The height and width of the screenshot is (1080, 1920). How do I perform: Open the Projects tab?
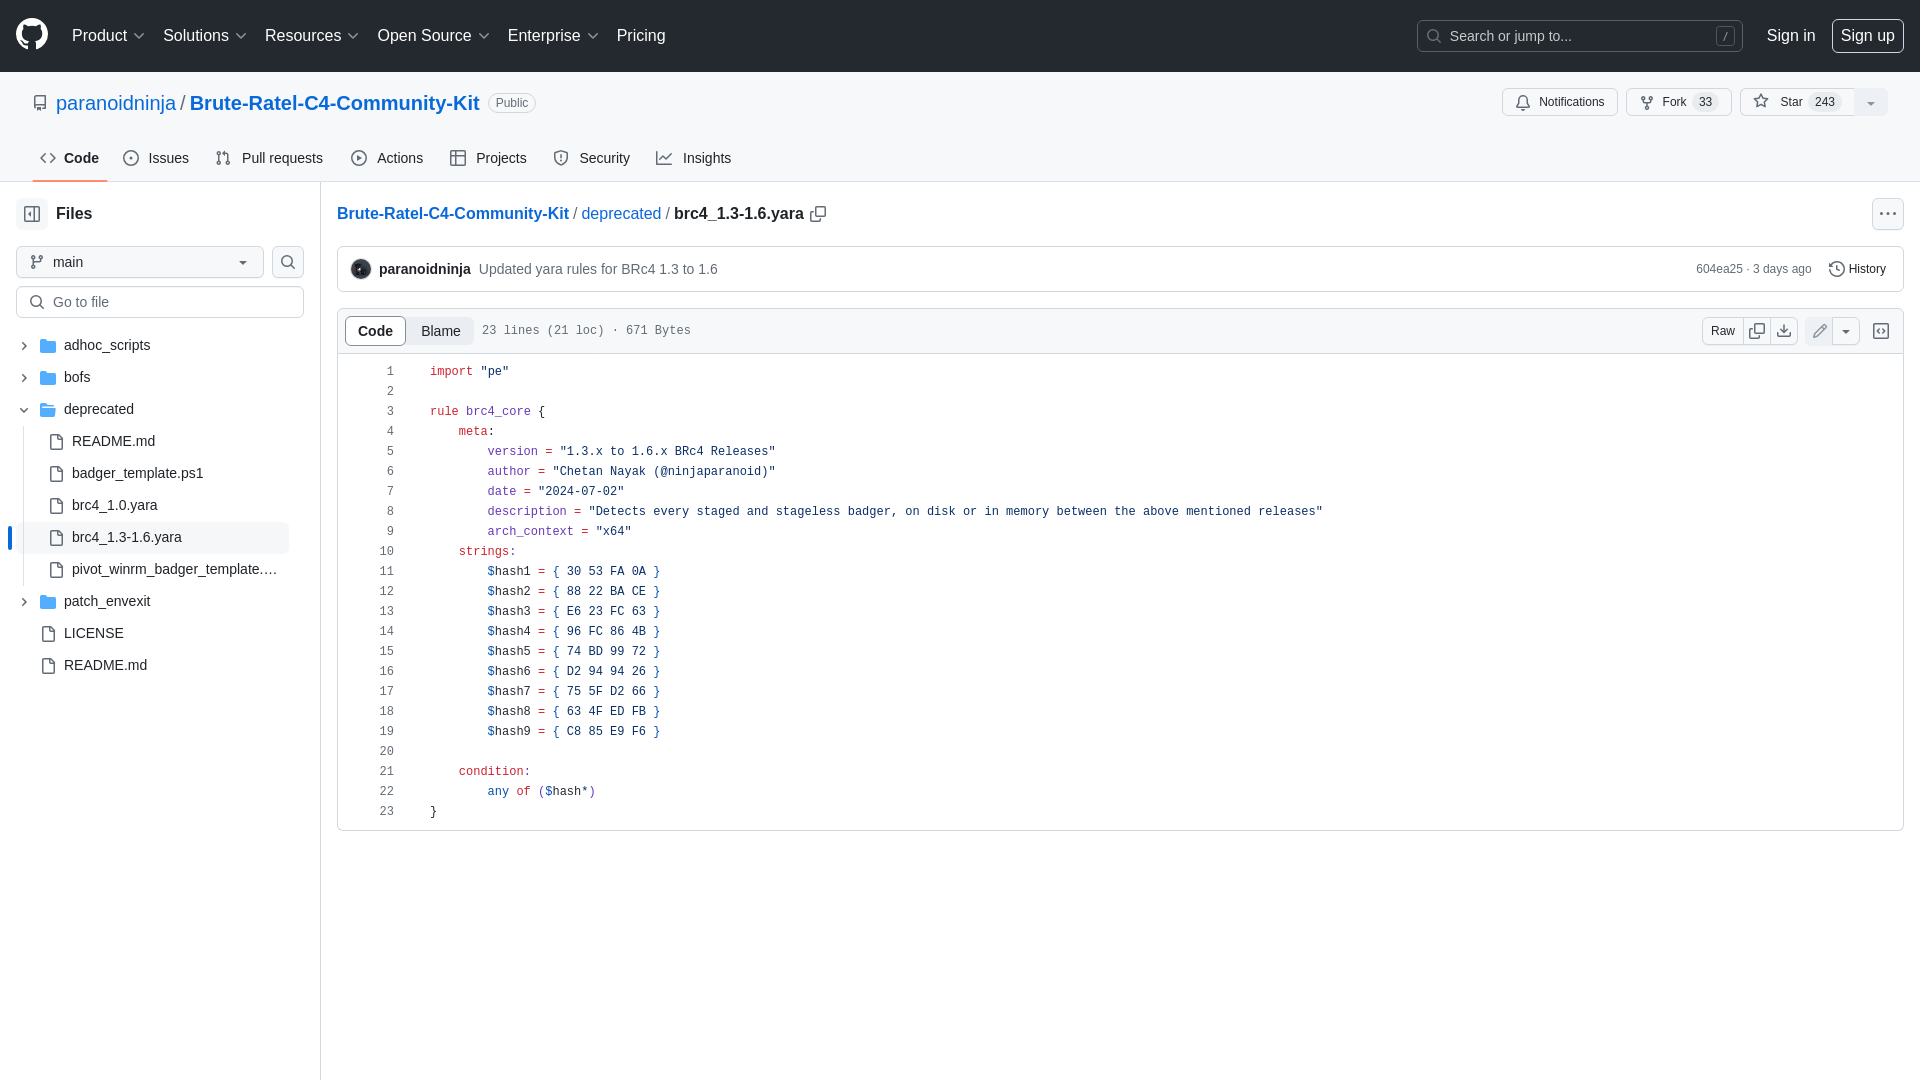point(488,158)
